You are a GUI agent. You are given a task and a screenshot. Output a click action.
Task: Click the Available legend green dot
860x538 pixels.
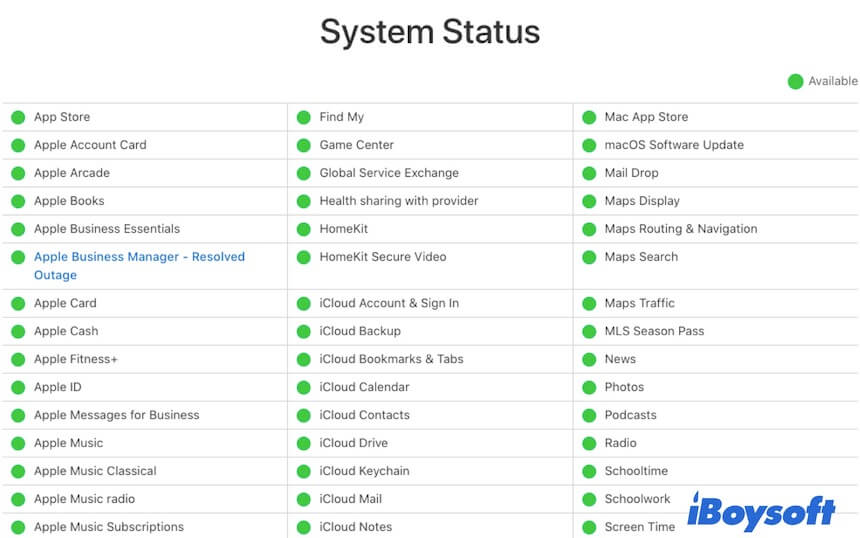(796, 82)
